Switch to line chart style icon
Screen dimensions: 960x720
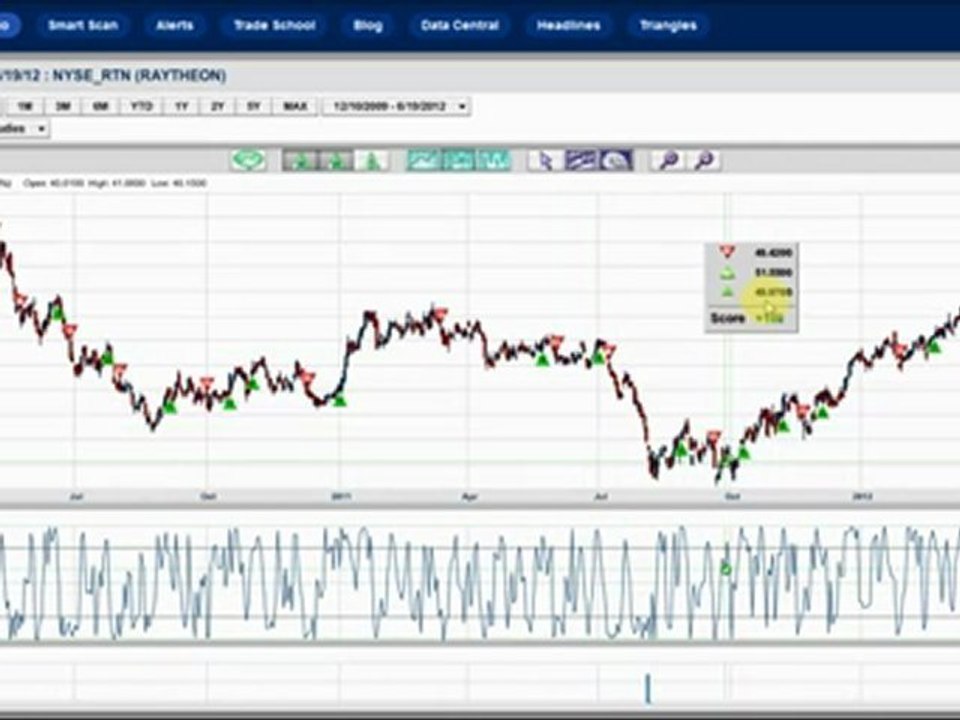(x=424, y=160)
